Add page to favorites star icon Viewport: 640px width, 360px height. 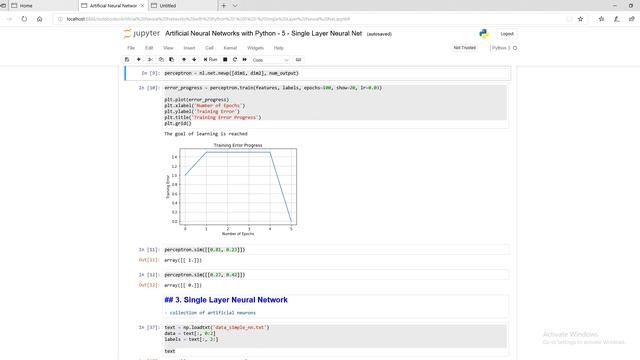(580, 19)
